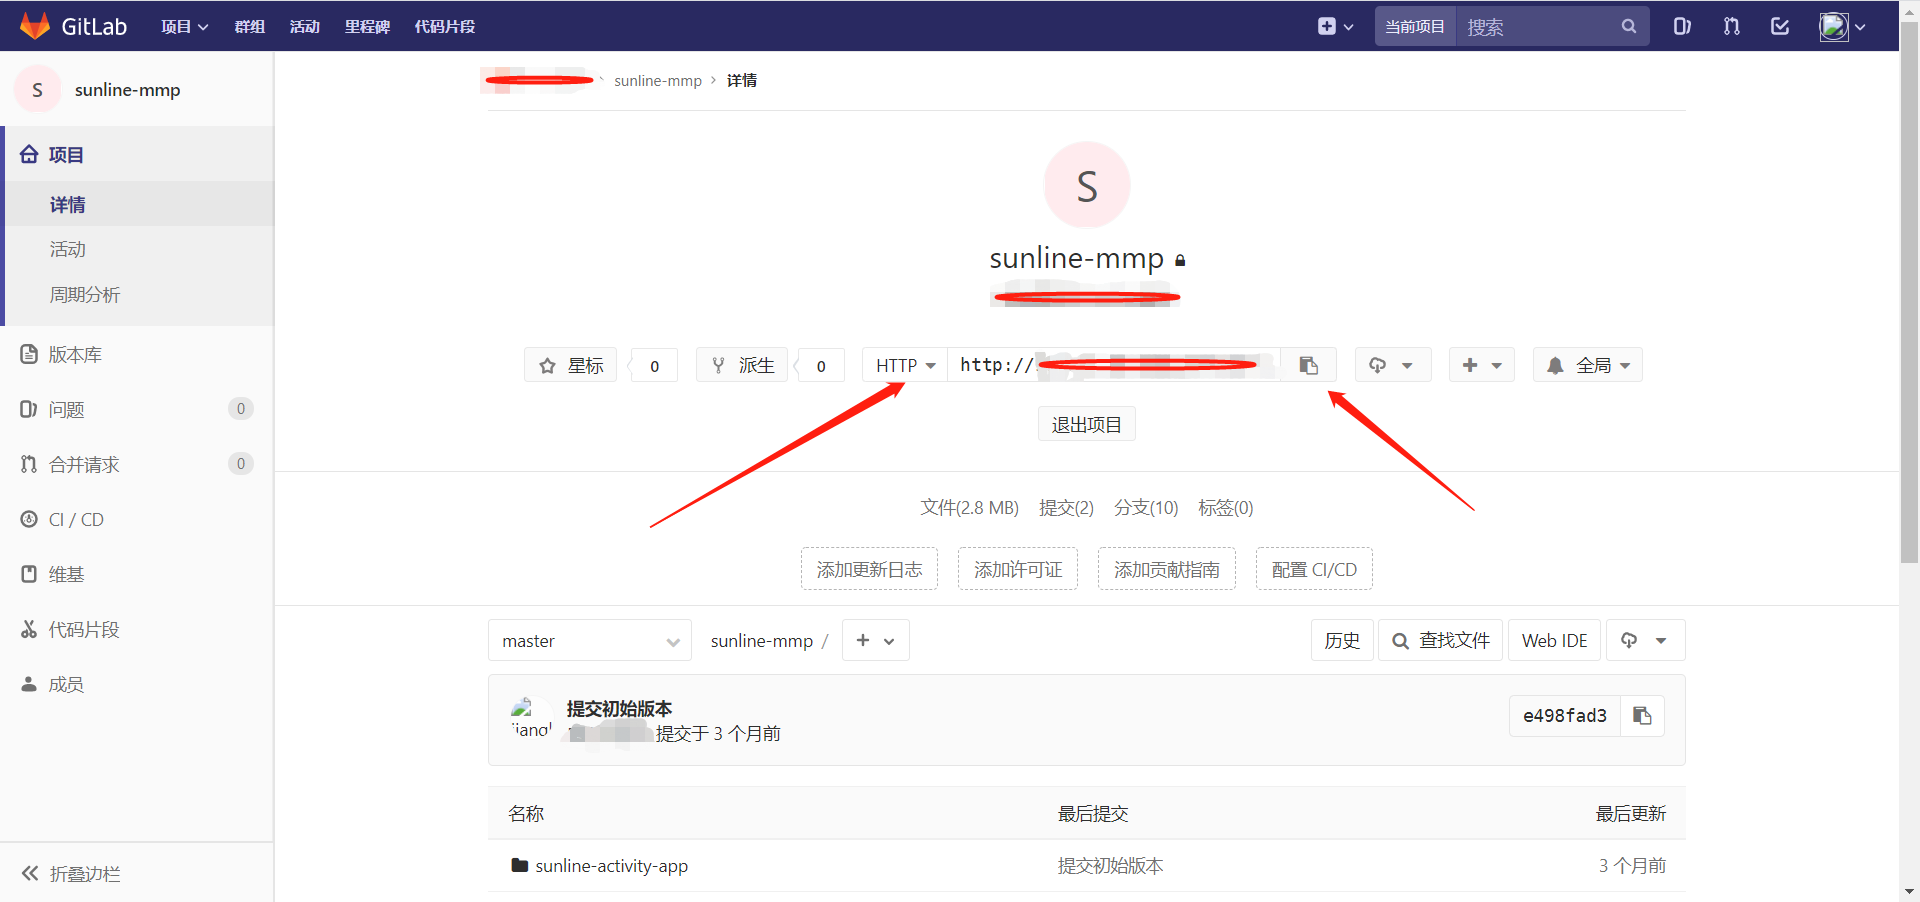Open CI / CD section in sidebar
Image resolution: width=1920 pixels, height=902 pixels.
point(137,520)
